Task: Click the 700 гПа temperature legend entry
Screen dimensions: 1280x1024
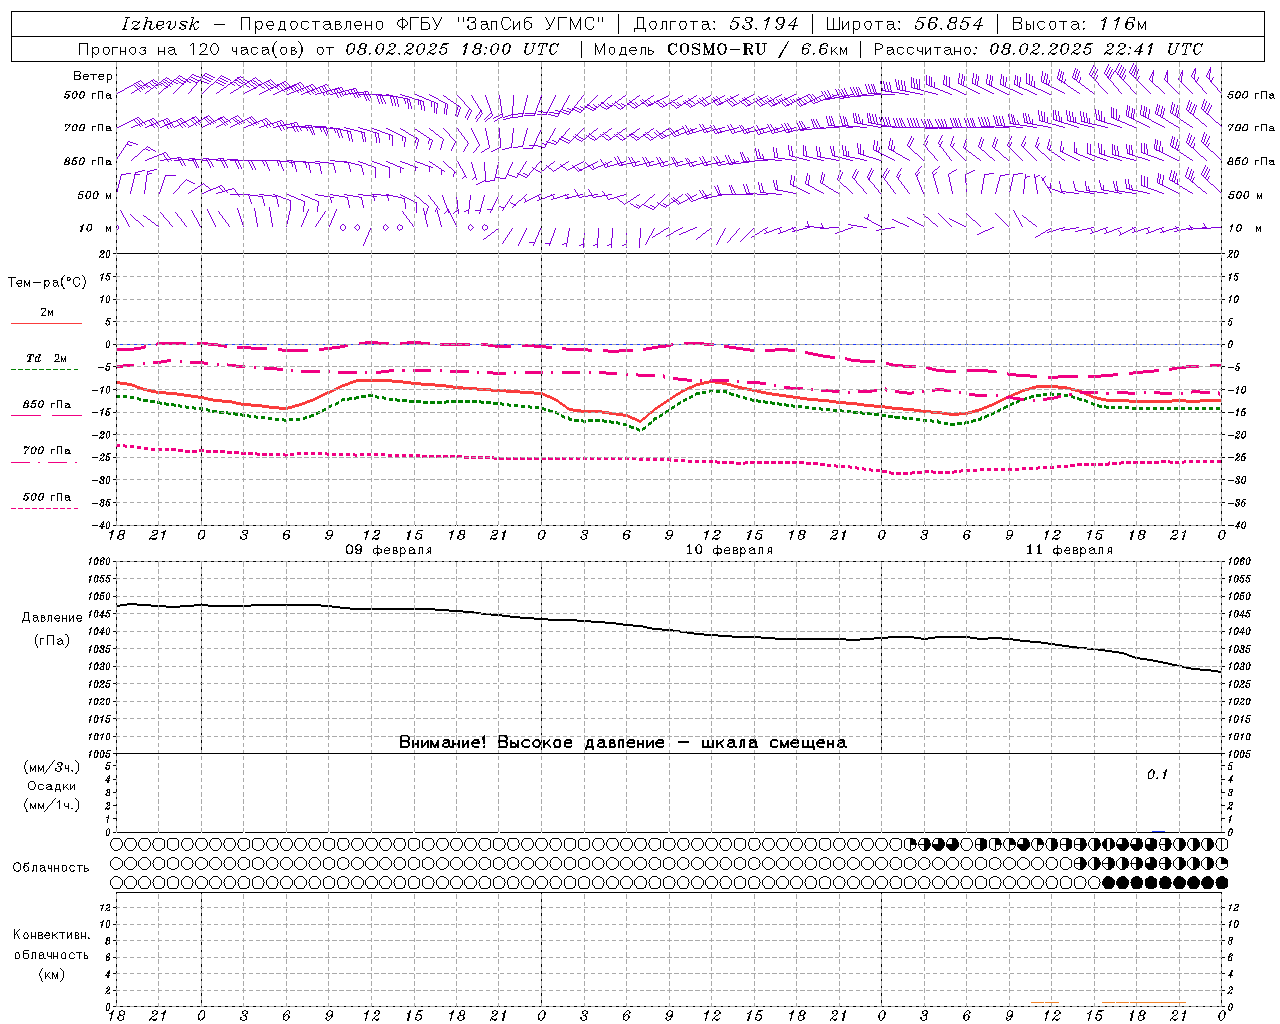Action: pos(47,451)
